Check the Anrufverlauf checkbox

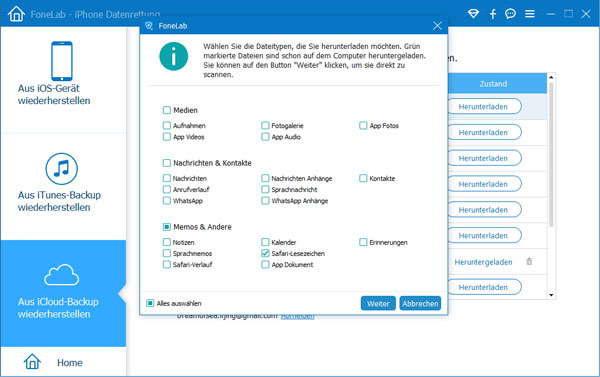point(167,189)
